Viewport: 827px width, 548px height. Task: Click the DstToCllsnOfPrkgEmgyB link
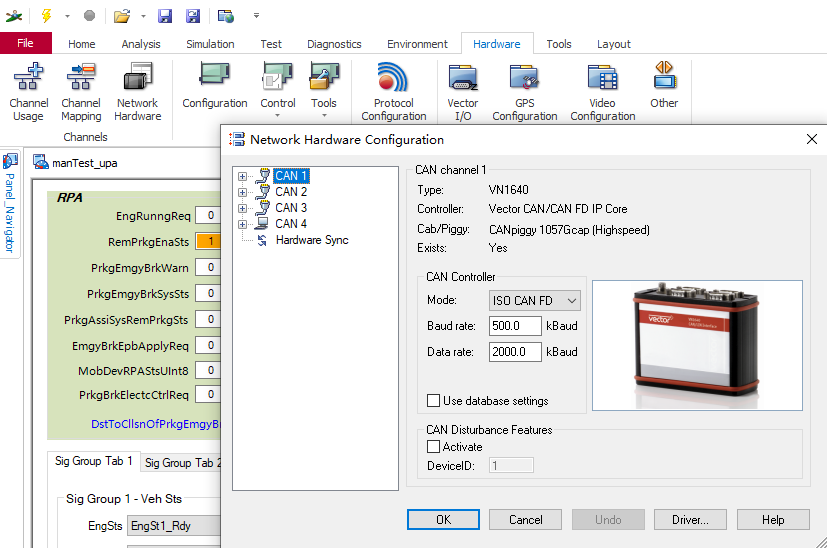pos(156,424)
